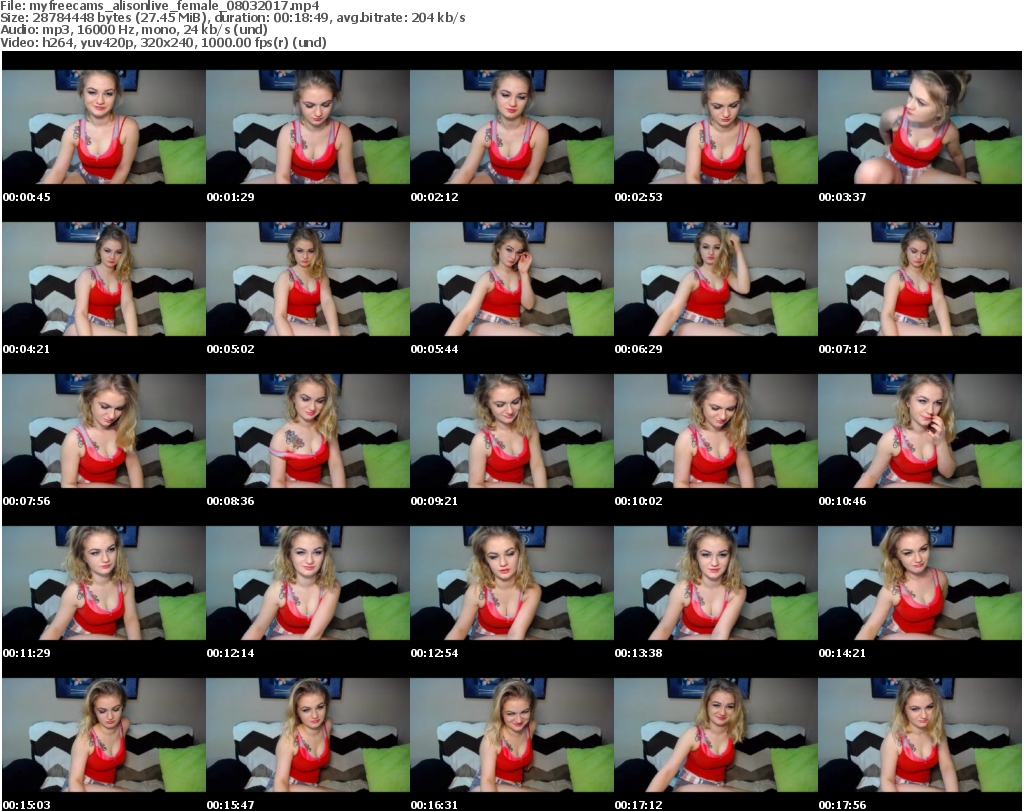The image size is (1024, 811).
Task: View the still image labeled 00:15:47
Action: coord(308,735)
